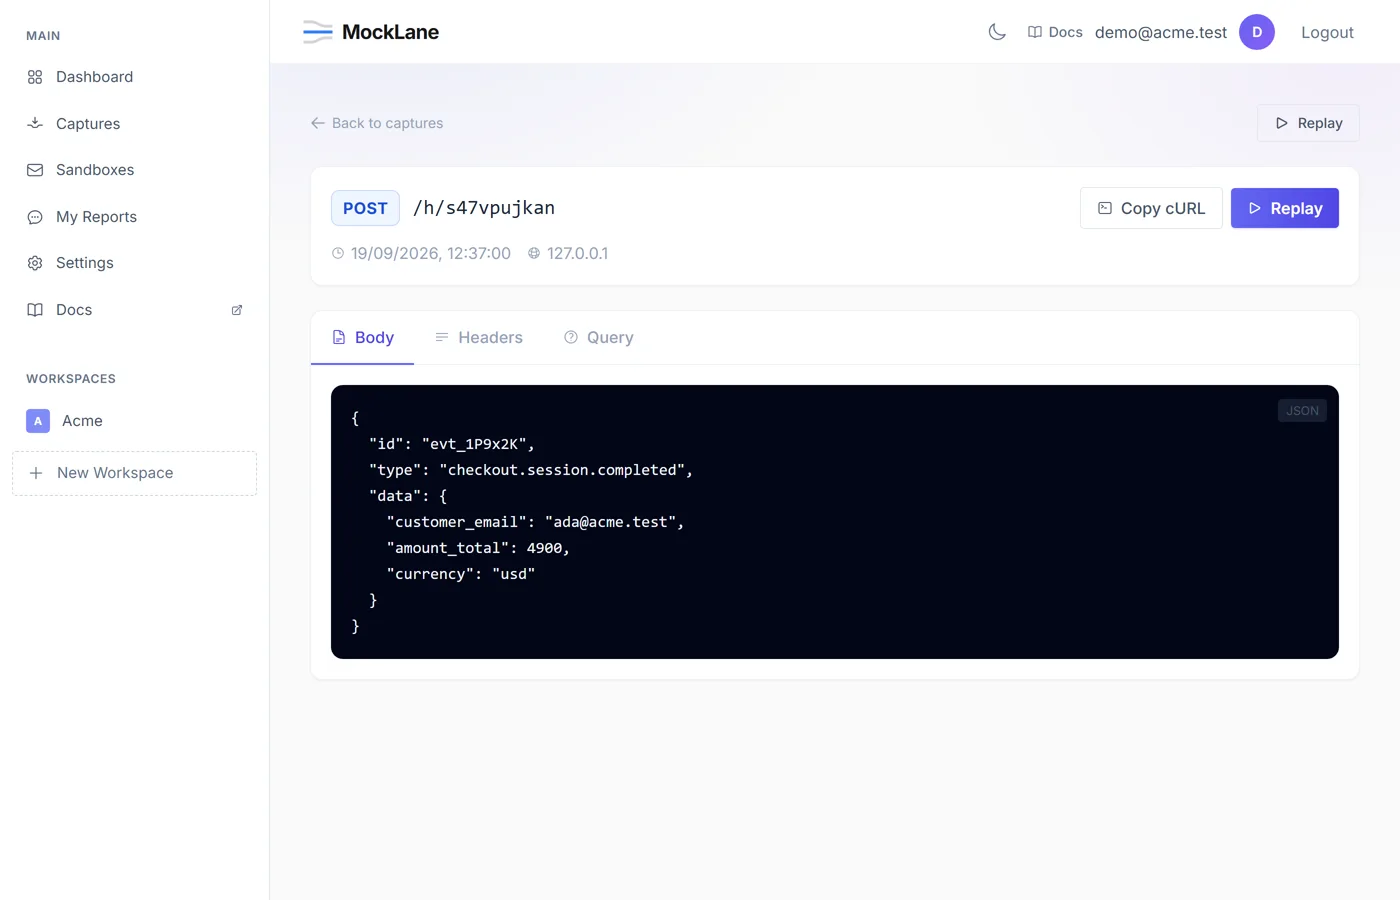Click the clock icon beside timestamp
1400x900 pixels.
click(338, 253)
